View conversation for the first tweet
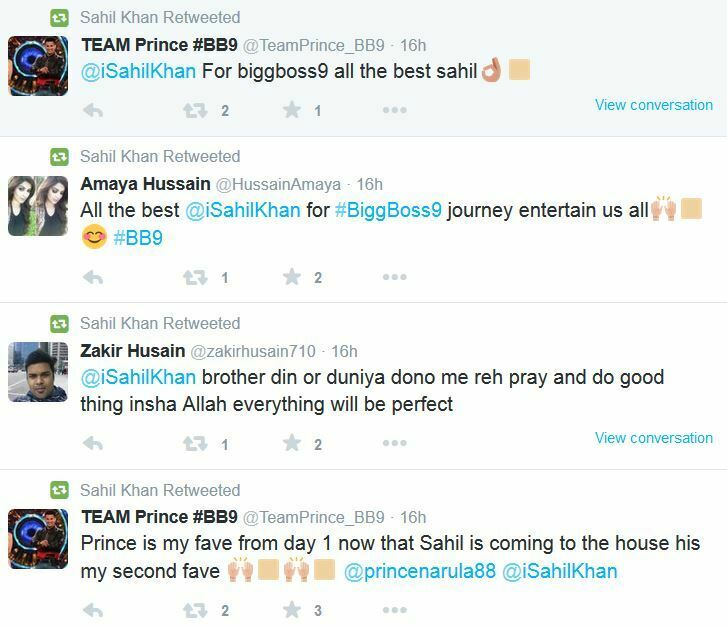The width and height of the screenshot is (727, 628). pyautogui.click(x=654, y=105)
